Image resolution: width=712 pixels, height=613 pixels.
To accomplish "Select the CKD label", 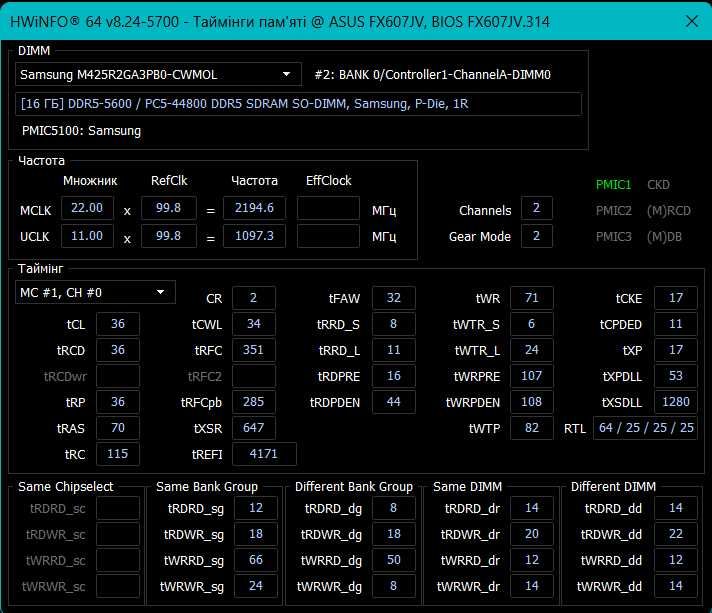I will coord(658,185).
